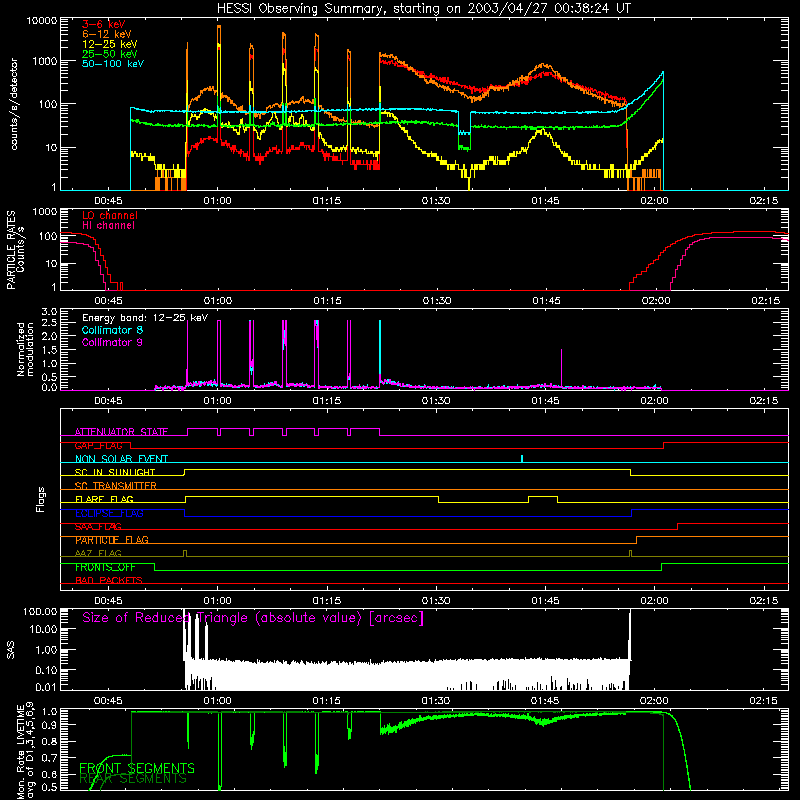Pick the cyan '50-100 keV' legend label
Viewport: 800px width, 800px height.
[113, 64]
